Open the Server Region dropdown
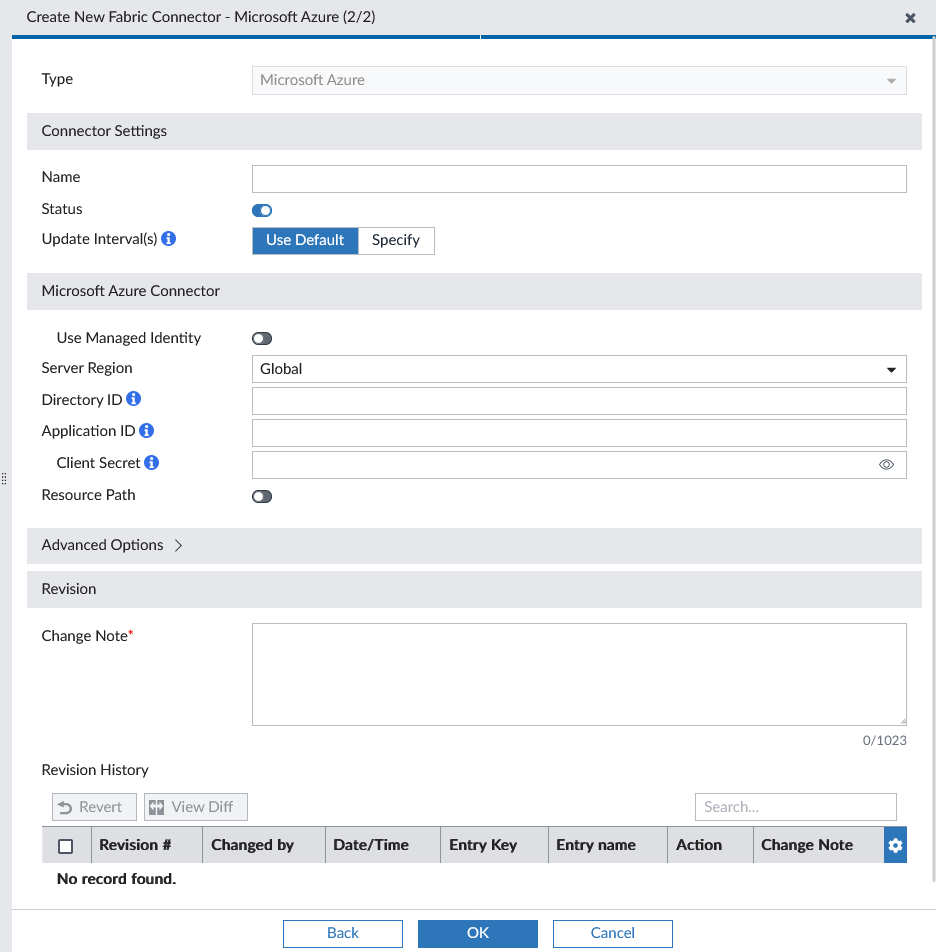 click(x=890, y=369)
